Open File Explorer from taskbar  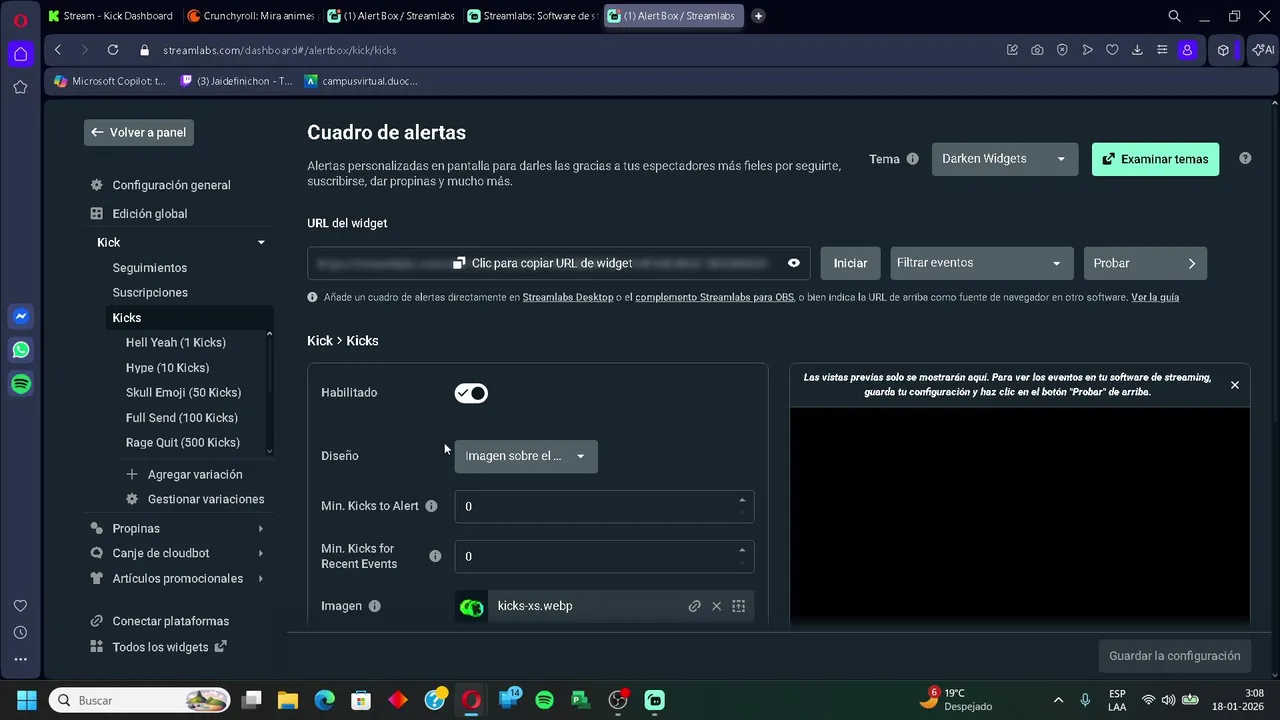pyautogui.click(x=288, y=700)
